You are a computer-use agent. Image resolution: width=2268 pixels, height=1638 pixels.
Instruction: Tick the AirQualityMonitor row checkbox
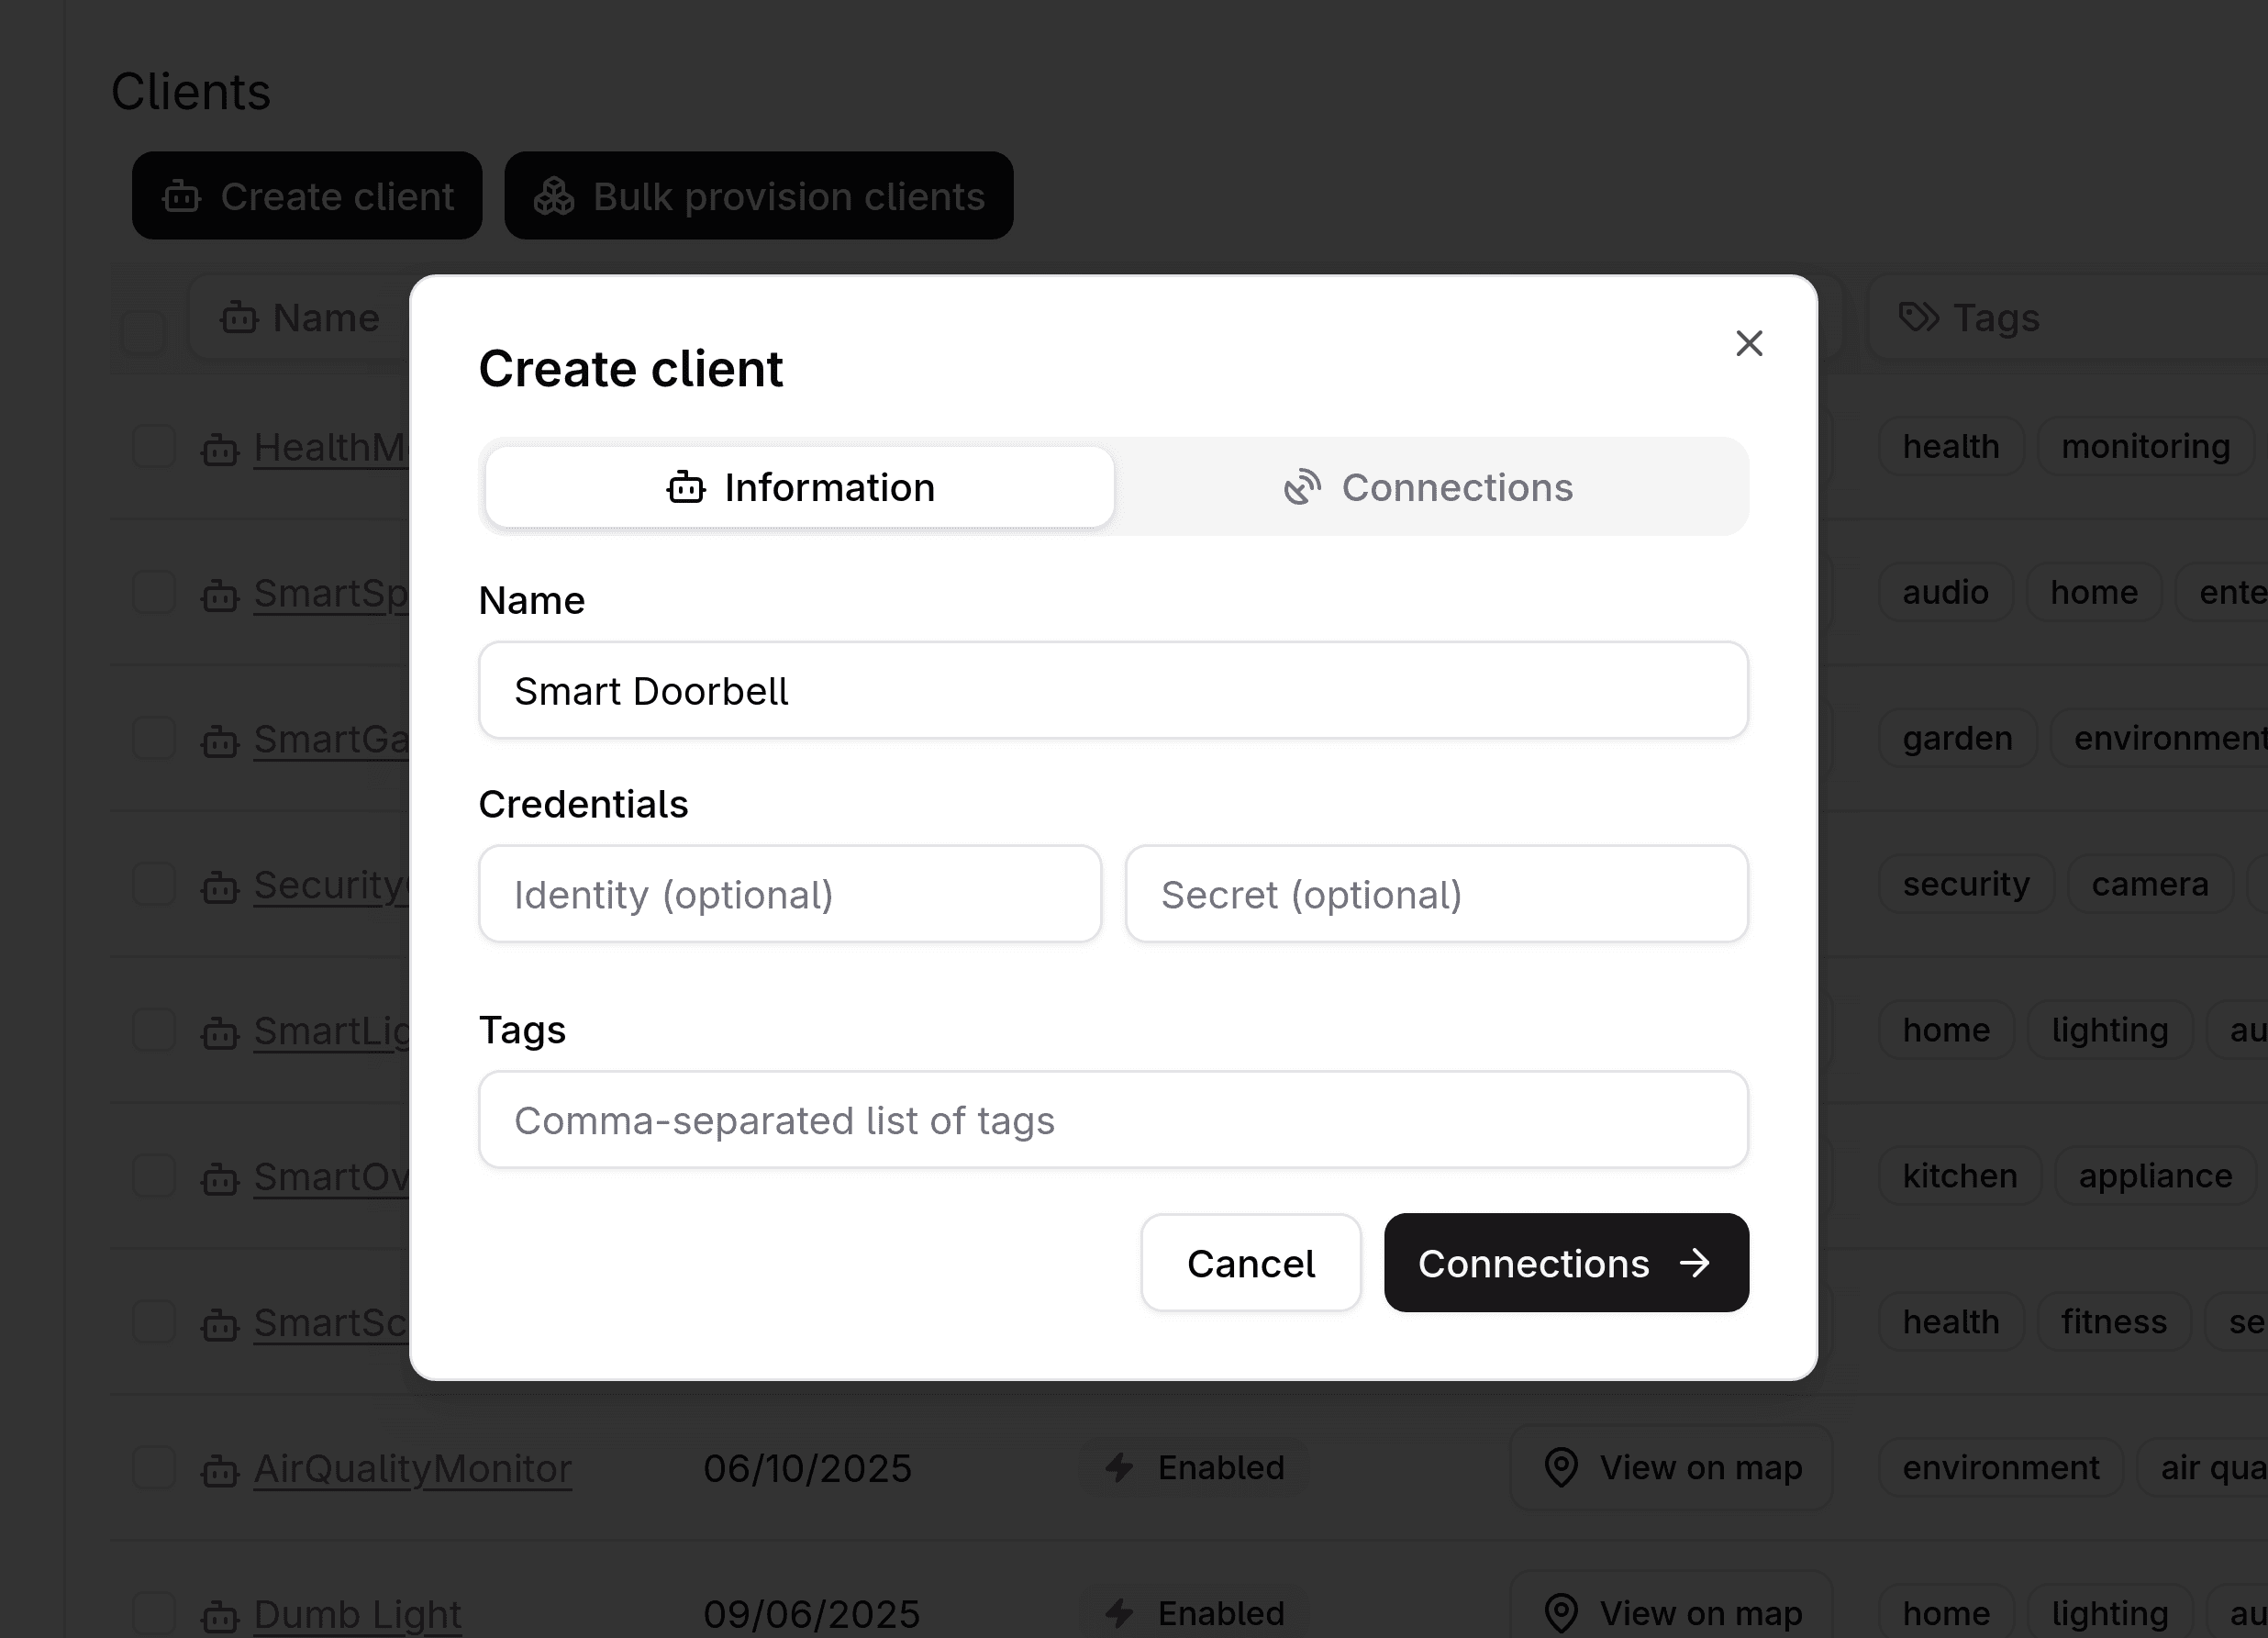click(155, 1468)
